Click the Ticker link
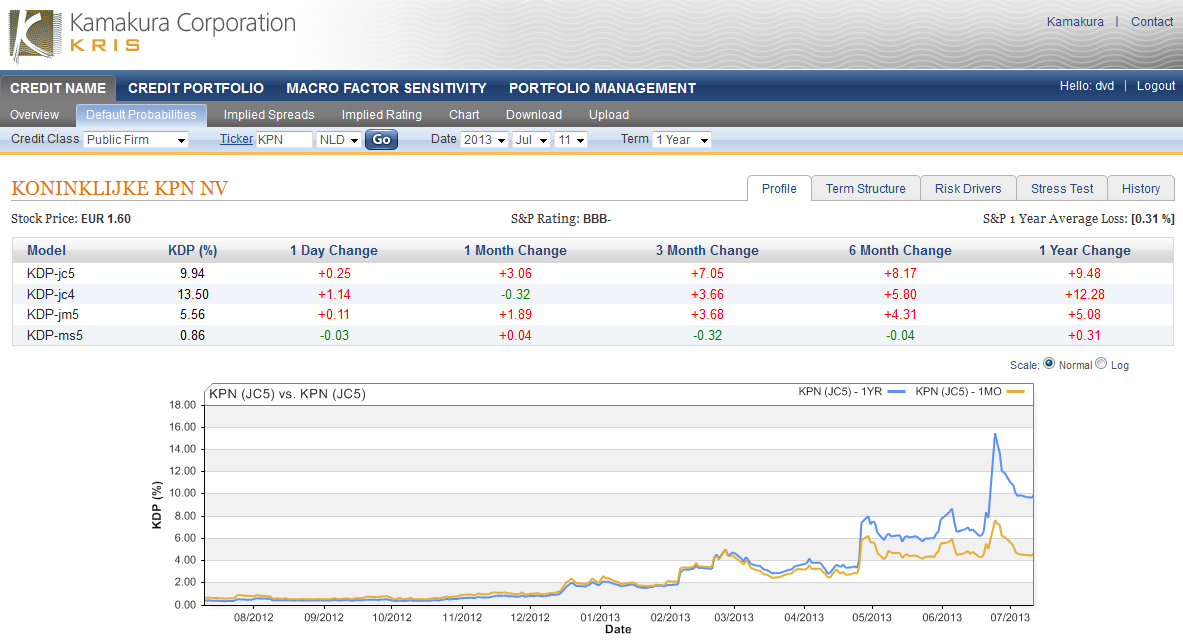Viewport: 1183px width, 642px height. [x=236, y=139]
